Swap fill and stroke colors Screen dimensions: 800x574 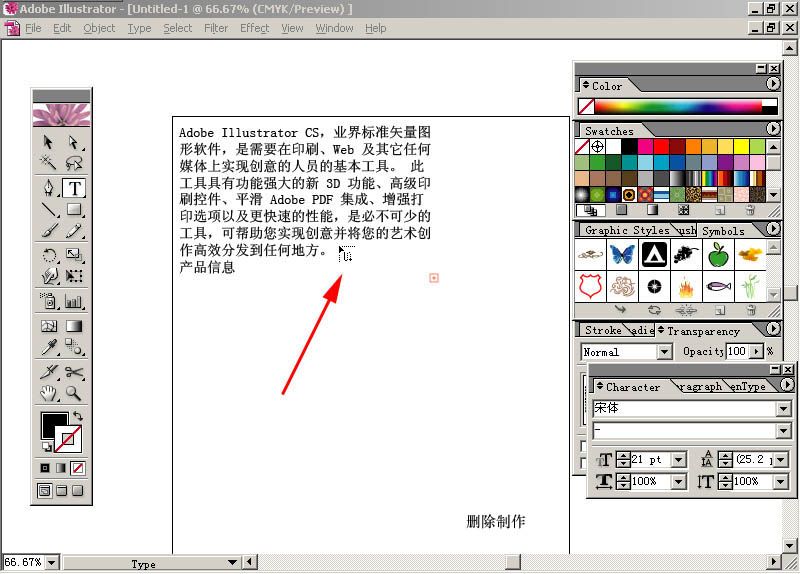[x=78, y=416]
